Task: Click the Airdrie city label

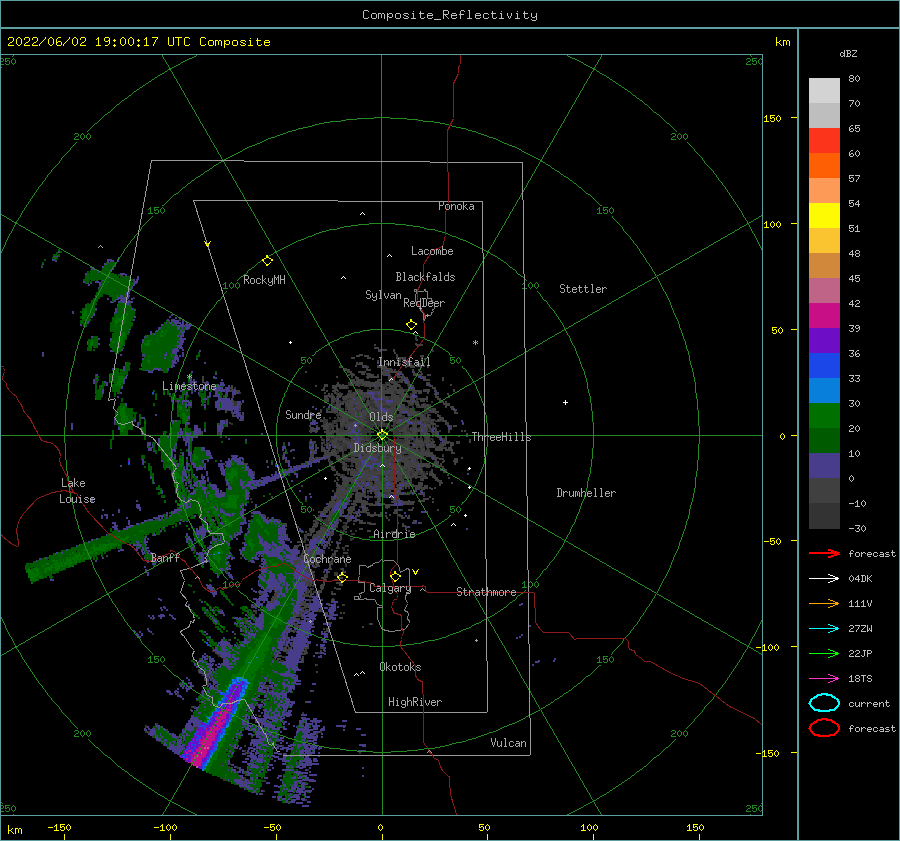Action: pyautogui.click(x=394, y=534)
